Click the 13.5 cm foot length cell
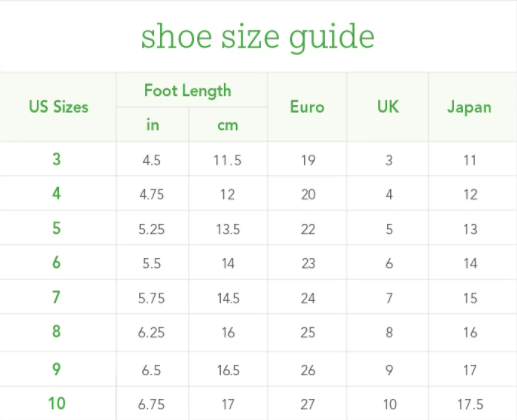Screen dimensions: 517x420 click(x=228, y=229)
